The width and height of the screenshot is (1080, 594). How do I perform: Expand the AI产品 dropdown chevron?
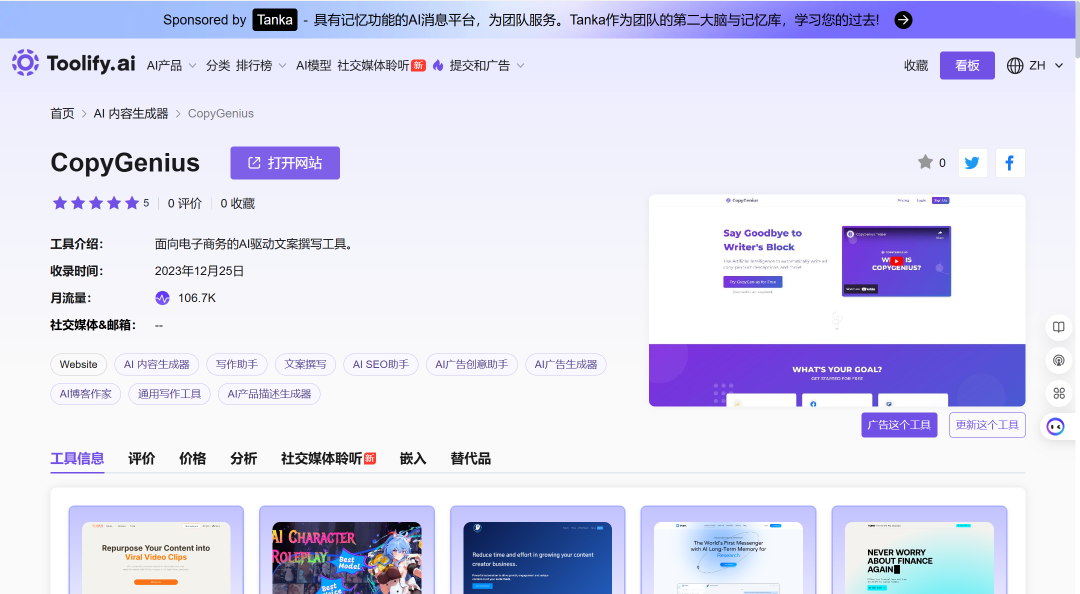192,65
